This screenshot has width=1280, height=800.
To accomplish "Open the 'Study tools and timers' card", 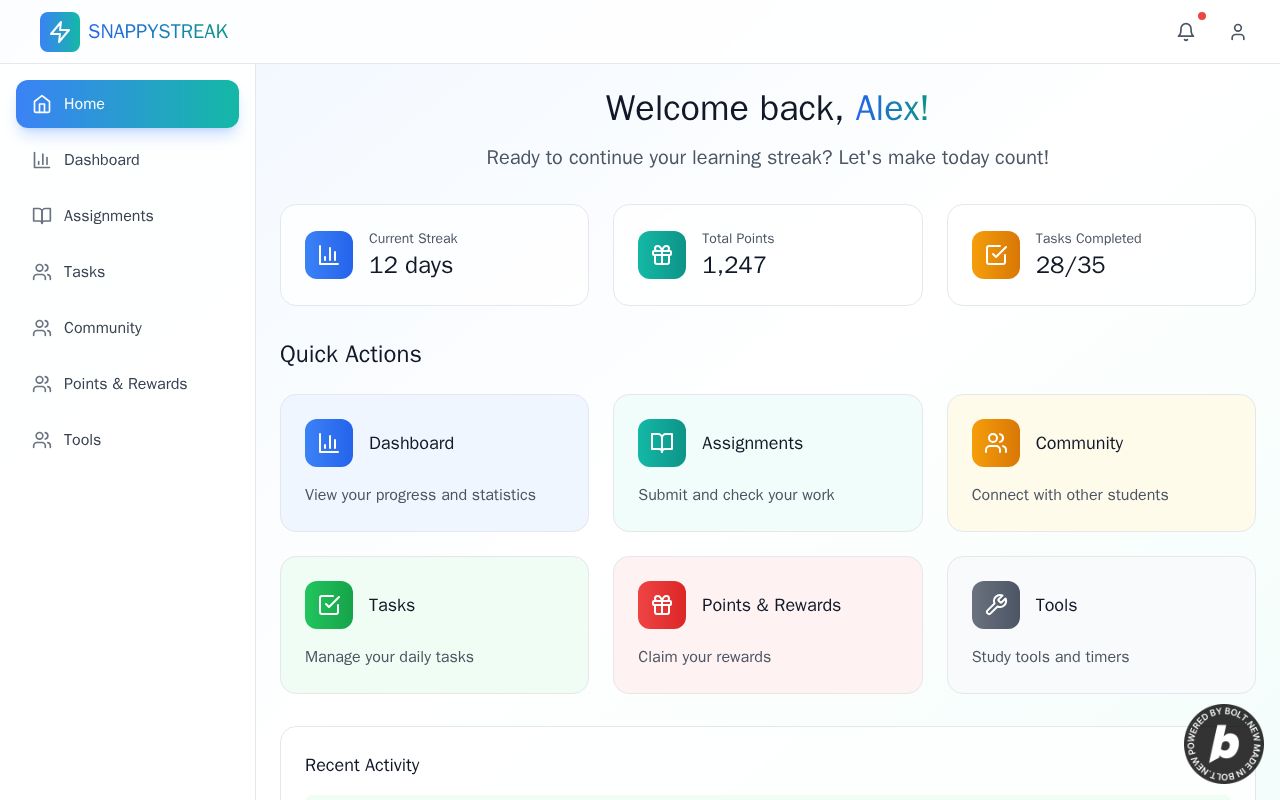I will click(x=1101, y=625).
